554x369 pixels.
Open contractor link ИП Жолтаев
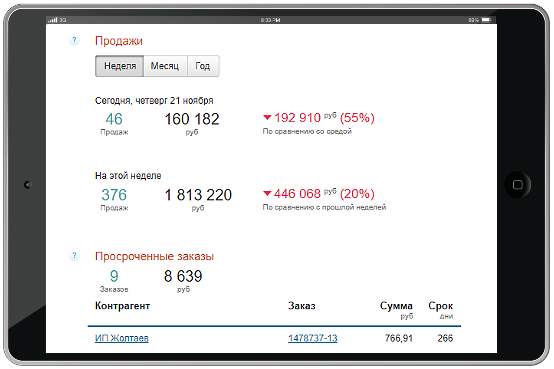(x=122, y=338)
